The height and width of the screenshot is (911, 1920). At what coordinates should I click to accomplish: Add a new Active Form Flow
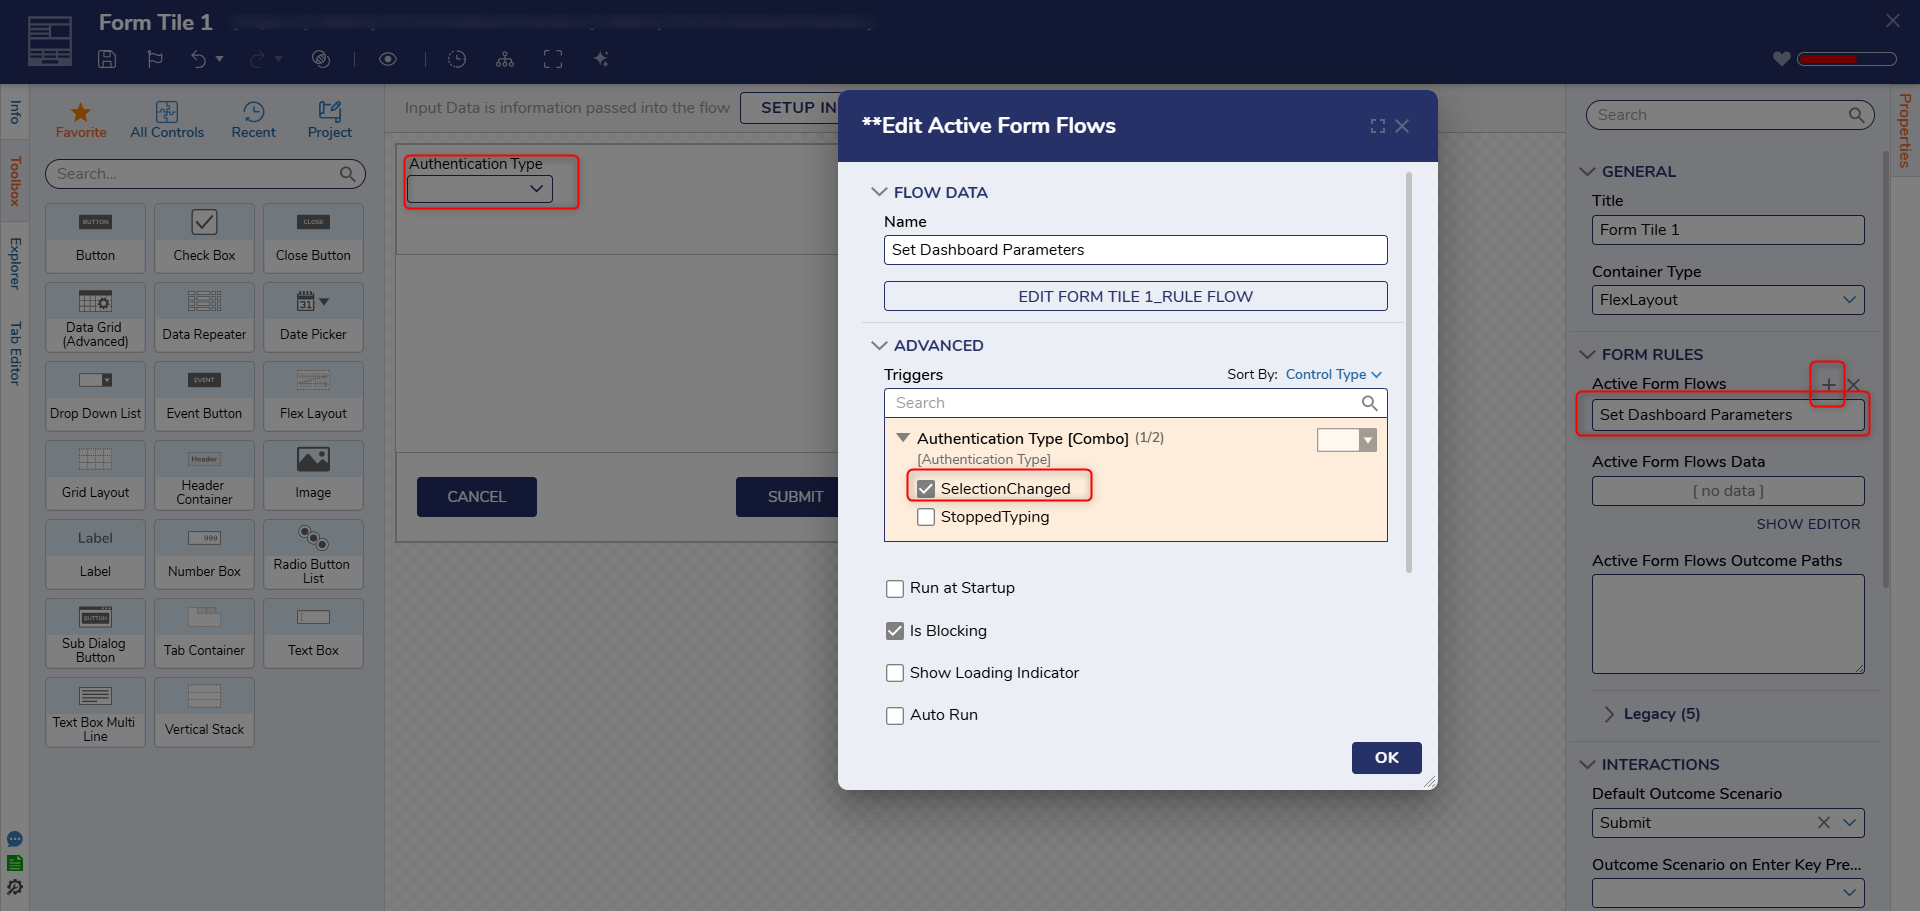click(1827, 384)
